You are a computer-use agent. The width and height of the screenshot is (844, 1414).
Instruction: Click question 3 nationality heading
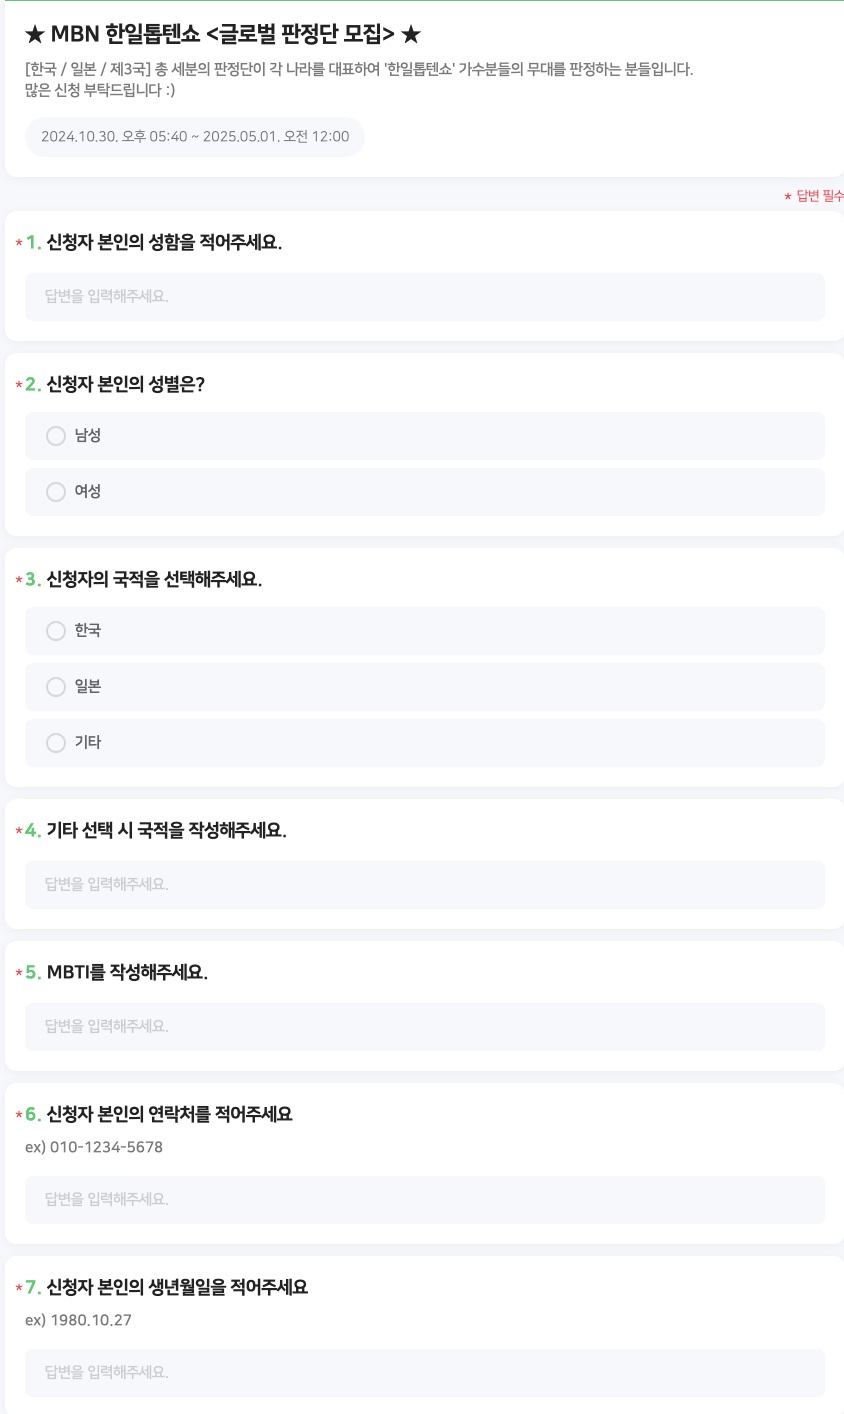138,579
